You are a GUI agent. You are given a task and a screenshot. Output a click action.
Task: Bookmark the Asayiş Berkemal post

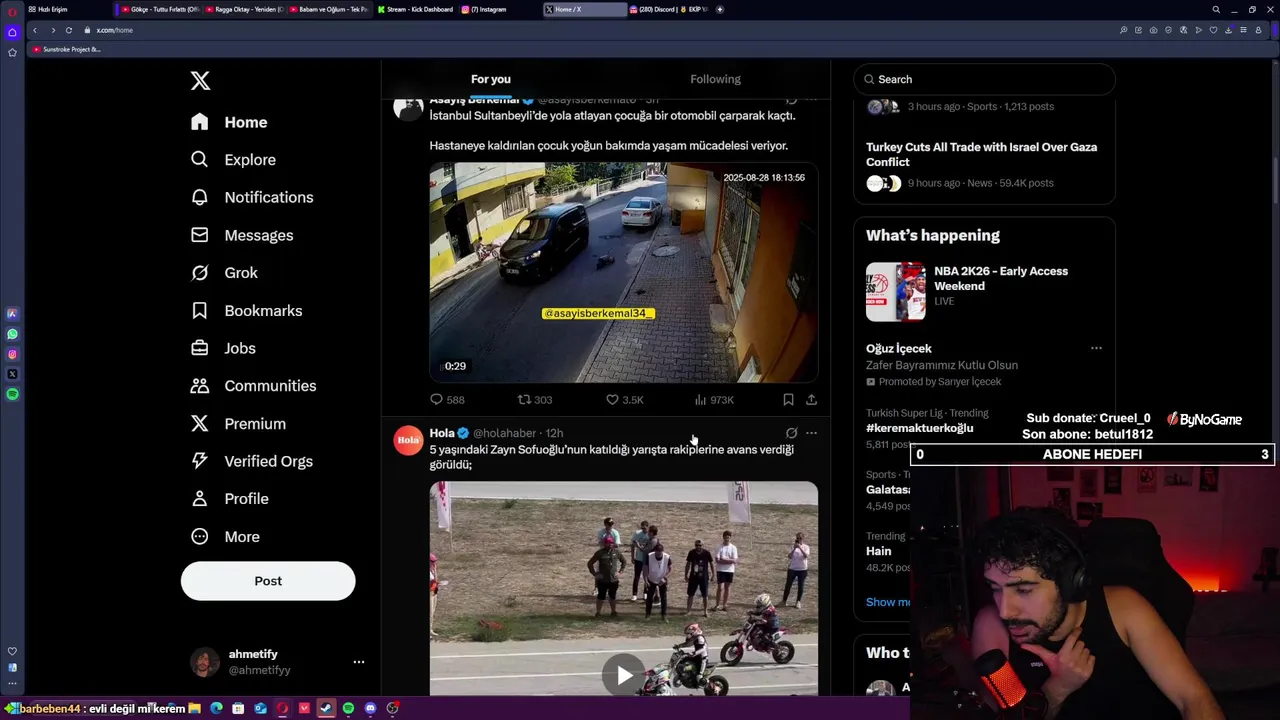788,400
